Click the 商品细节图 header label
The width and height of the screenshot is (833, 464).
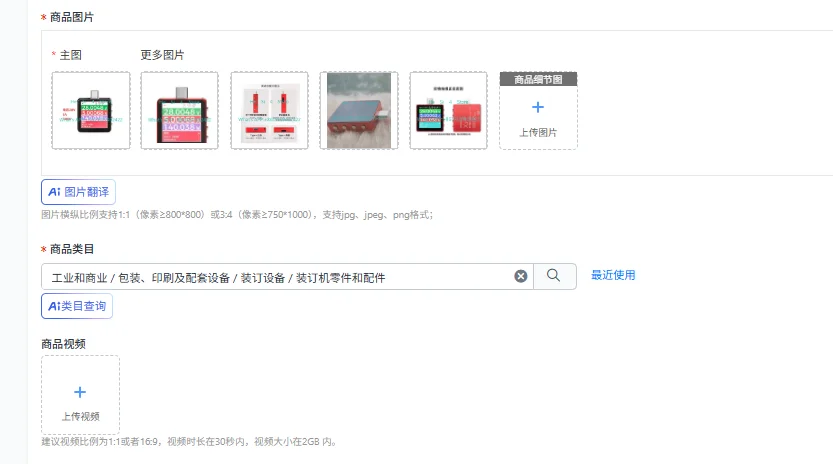coord(538,80)
